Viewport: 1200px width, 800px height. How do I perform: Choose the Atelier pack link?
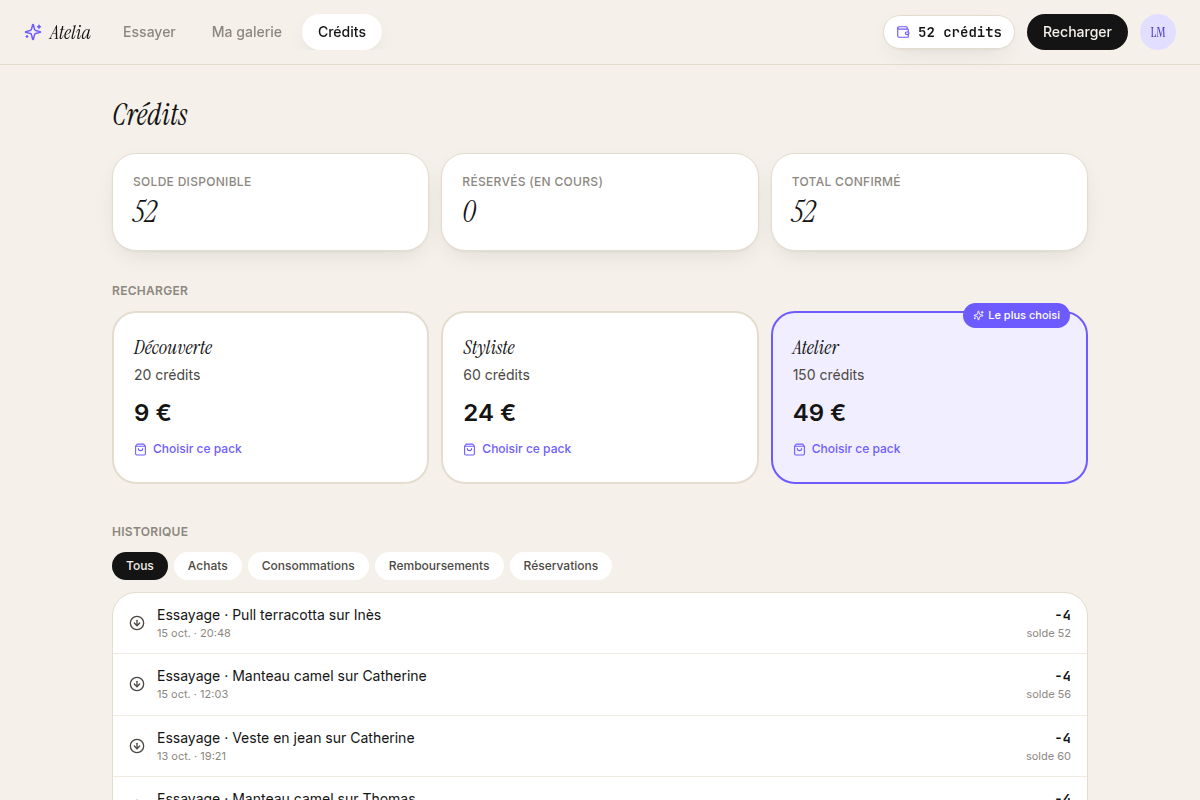tap(847, 449)
